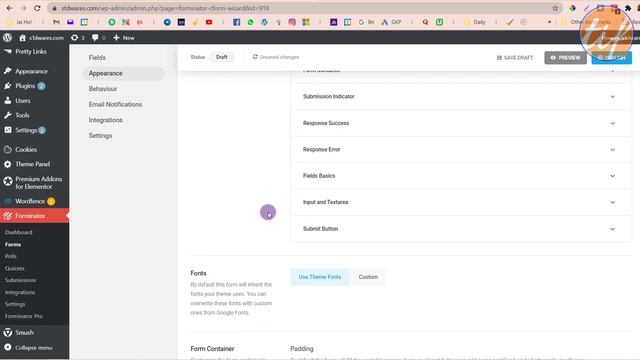Open Forminator Dashboard submenu
This screenshot has height=360, width=640.
point(18,232)
